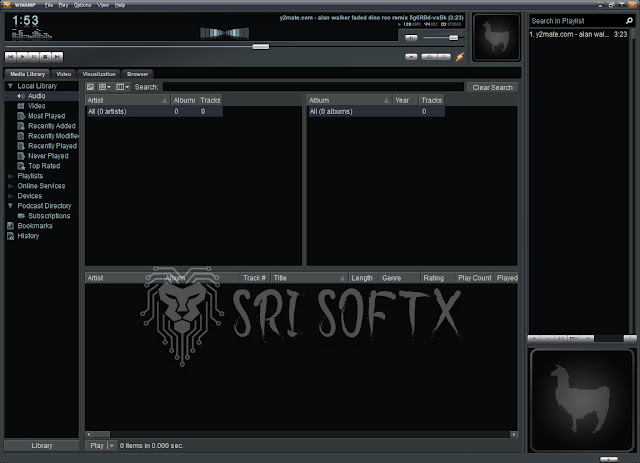Focus the Search in Playlist field

pos(577,21)
